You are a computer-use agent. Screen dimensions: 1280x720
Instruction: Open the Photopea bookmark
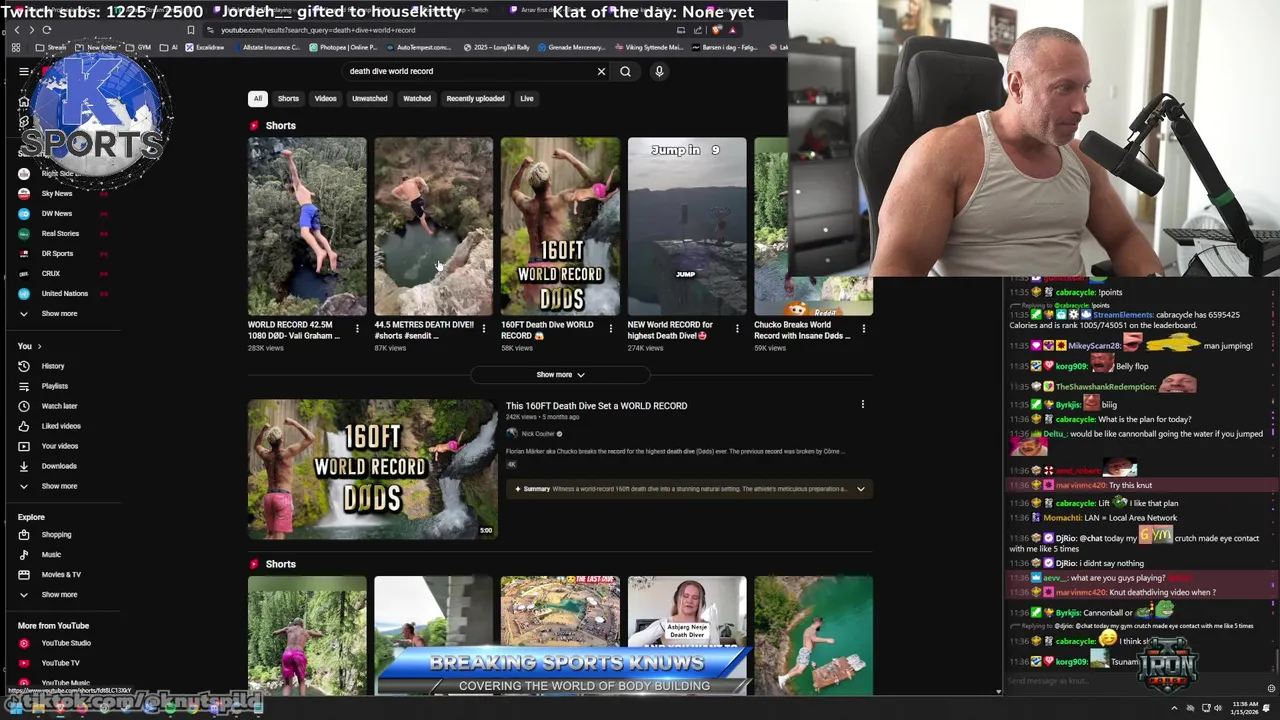point(343,47)
